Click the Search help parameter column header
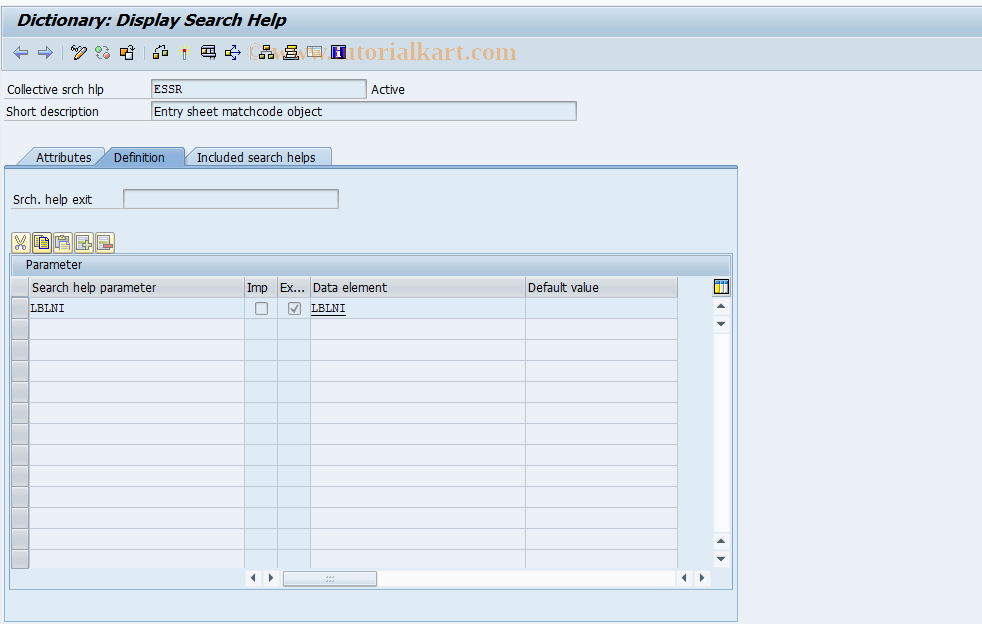 pyautogui.click(x=137, y=288)
